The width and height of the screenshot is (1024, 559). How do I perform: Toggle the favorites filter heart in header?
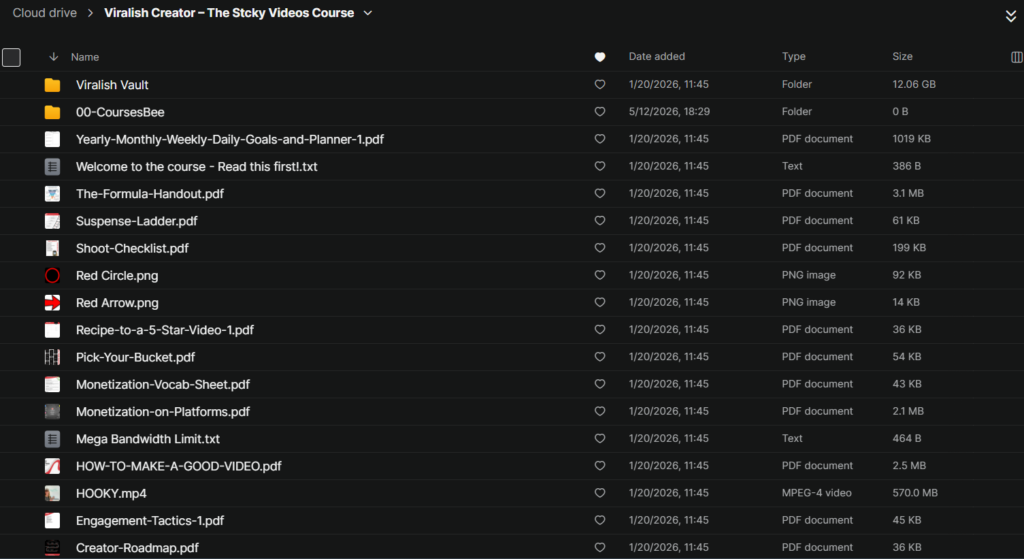point(600,57)
